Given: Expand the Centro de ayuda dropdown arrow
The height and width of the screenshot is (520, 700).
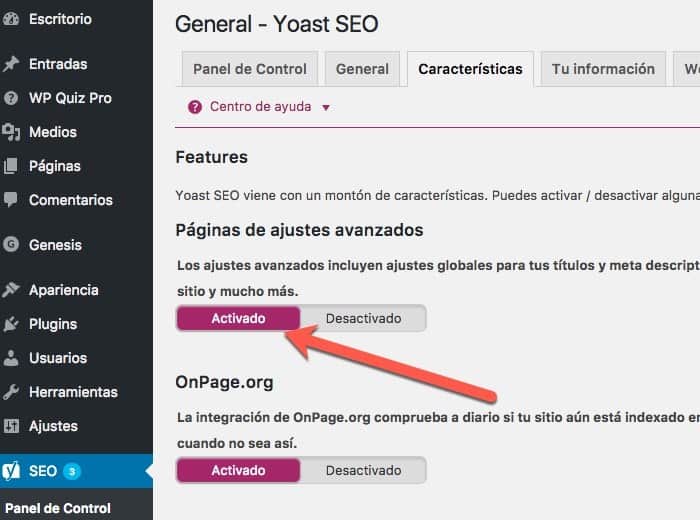Looking at the screenshot, I should point(326,108).
